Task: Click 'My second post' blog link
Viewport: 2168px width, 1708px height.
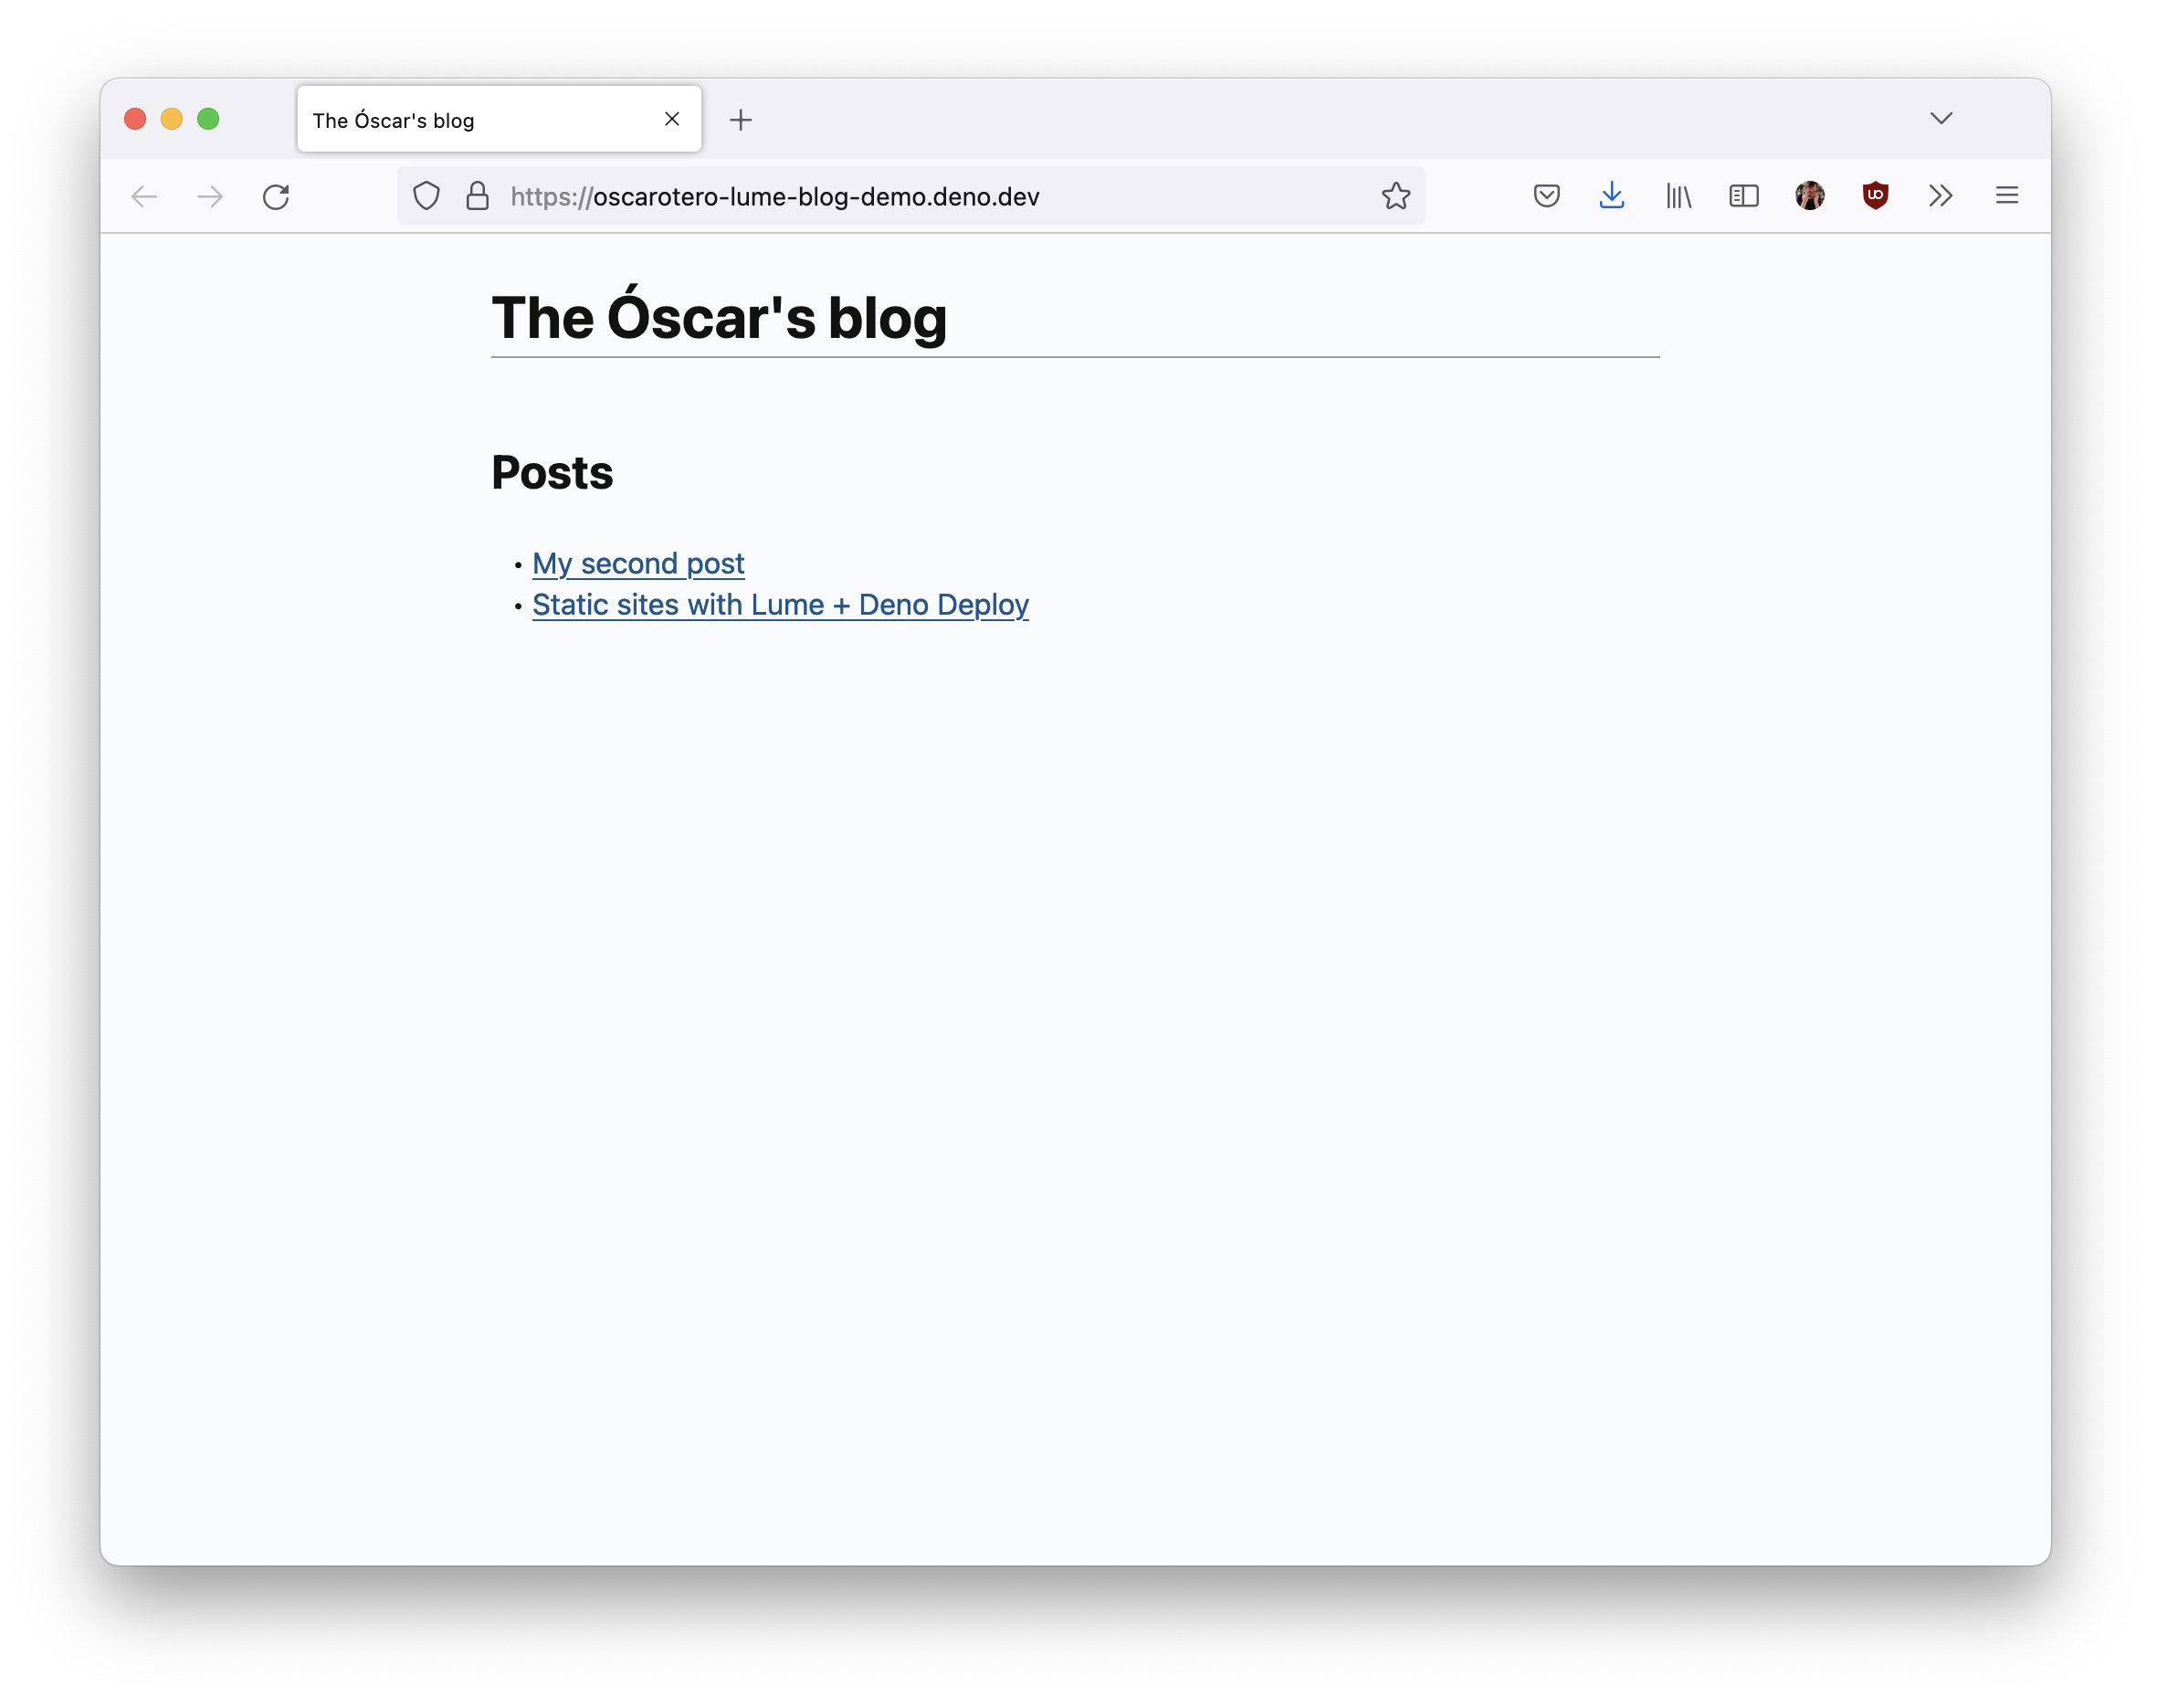Action: click(637, 562)
